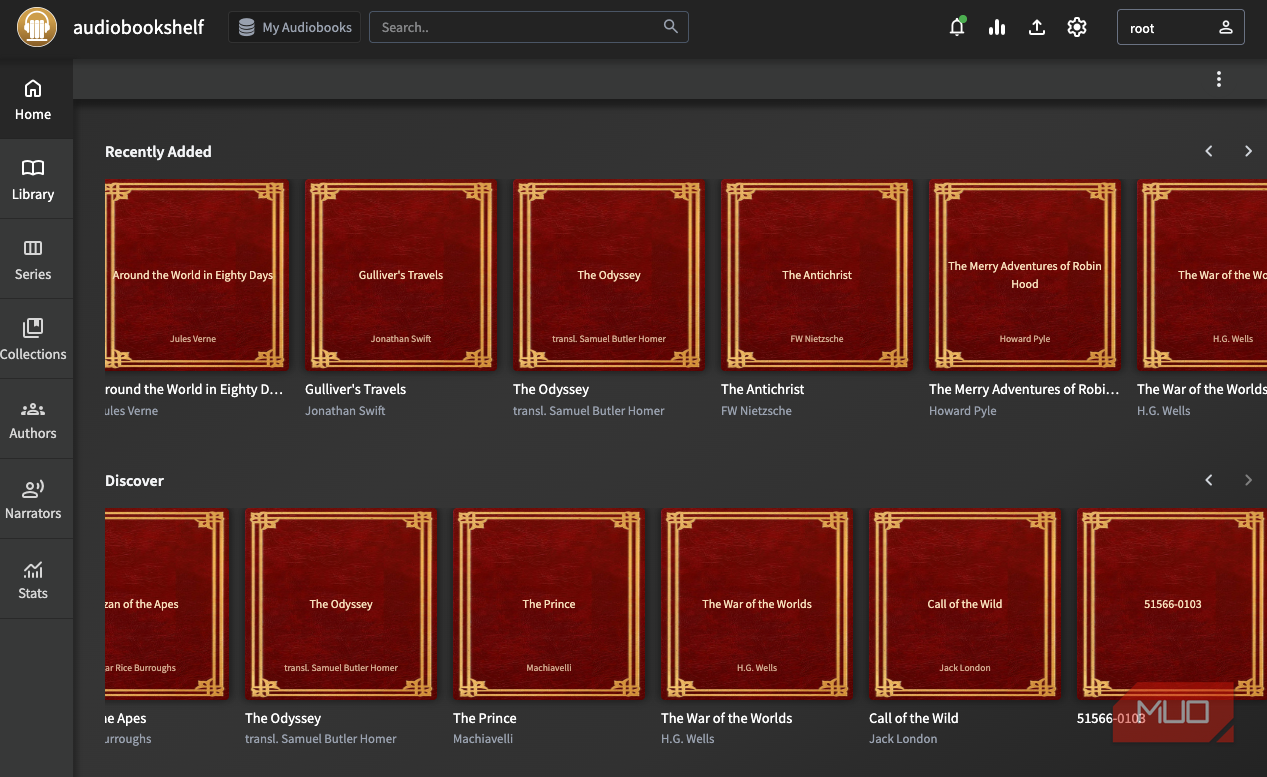Open The Odyssey cover in Recently Added
This screenshot has width=1267, height=777.
click(x=609, y=275)
